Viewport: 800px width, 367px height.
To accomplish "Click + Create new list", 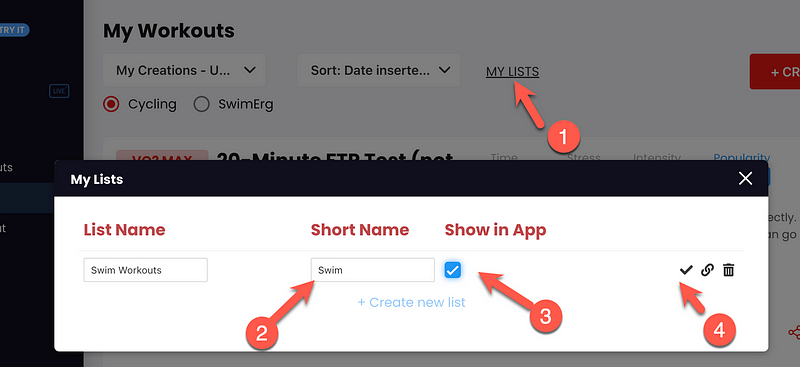I will [411, 302].
